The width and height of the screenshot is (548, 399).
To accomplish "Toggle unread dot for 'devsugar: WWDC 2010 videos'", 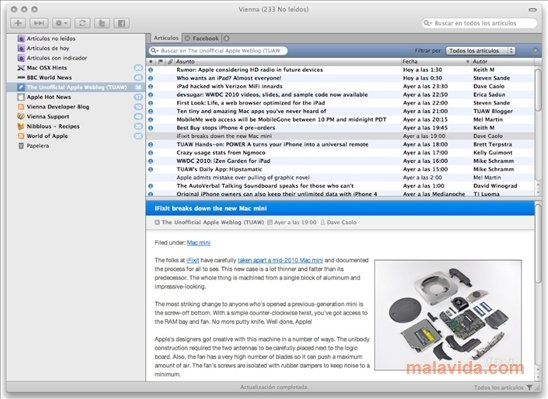I will coord(151,95).
